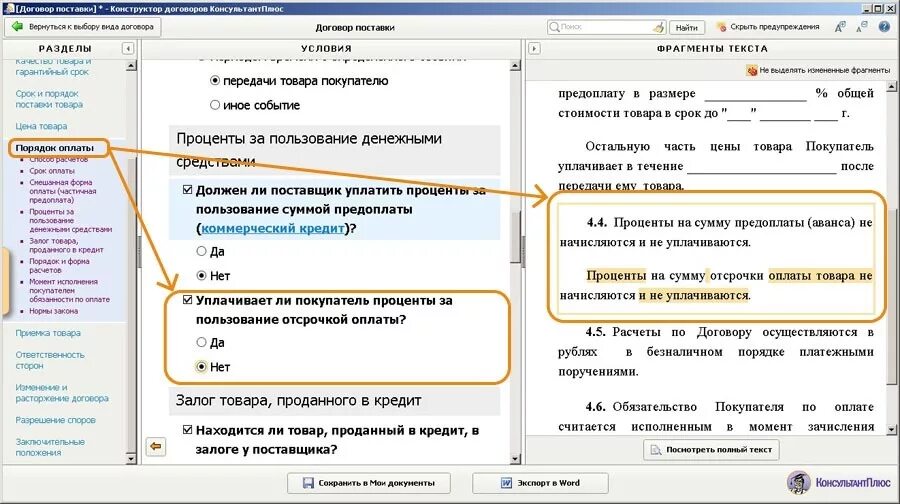This screenshot has height=504, width=900.
Task: Click the down arrow of Условия scrollbar
Action: pos(515,459)
